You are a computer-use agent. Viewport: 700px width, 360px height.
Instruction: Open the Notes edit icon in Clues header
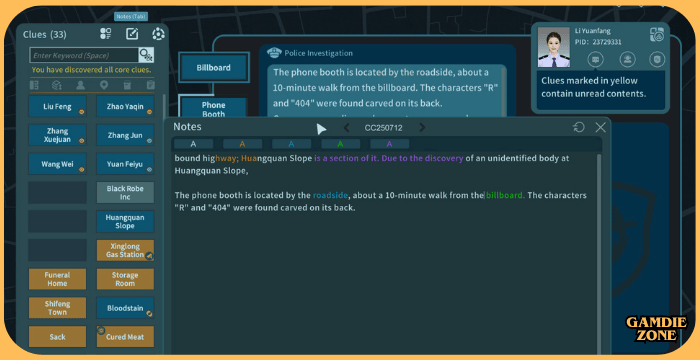[132, 34]
